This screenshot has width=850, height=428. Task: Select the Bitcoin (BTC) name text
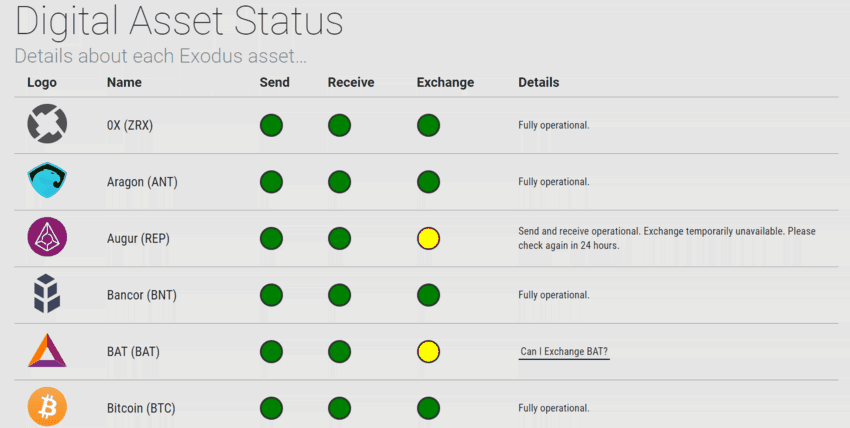[x=139, y=408]
